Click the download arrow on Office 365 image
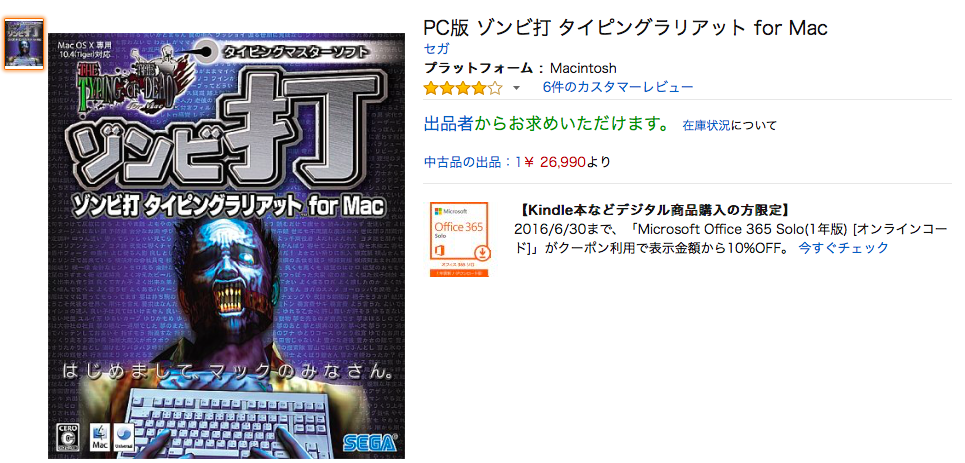This screenshot has height=463, width=965. point(480,252)
